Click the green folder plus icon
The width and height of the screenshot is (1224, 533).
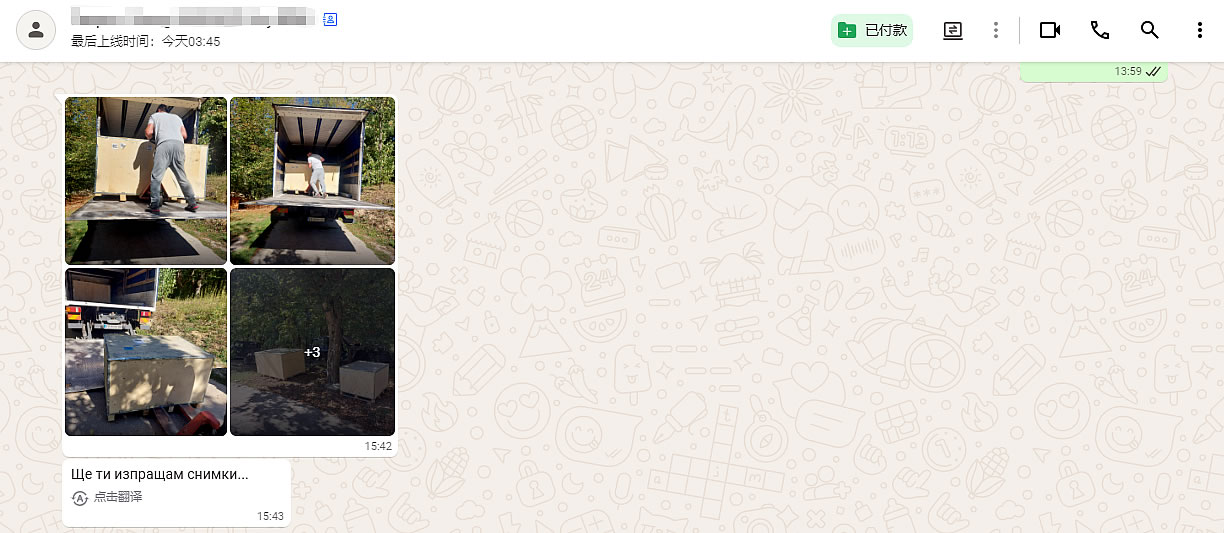[x=847, y=30]
